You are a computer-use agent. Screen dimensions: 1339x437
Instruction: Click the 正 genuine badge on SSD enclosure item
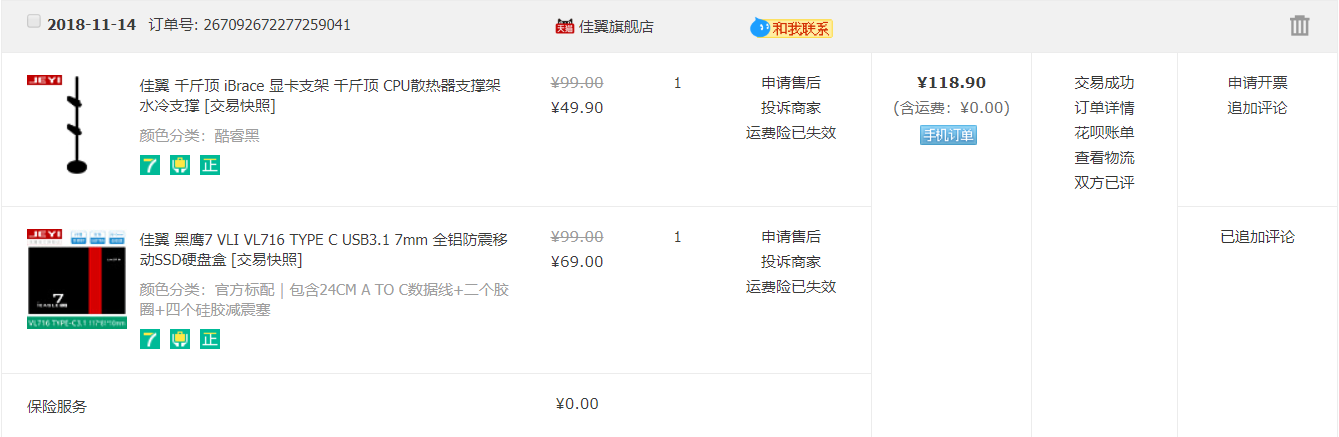[x=209, y=339]
